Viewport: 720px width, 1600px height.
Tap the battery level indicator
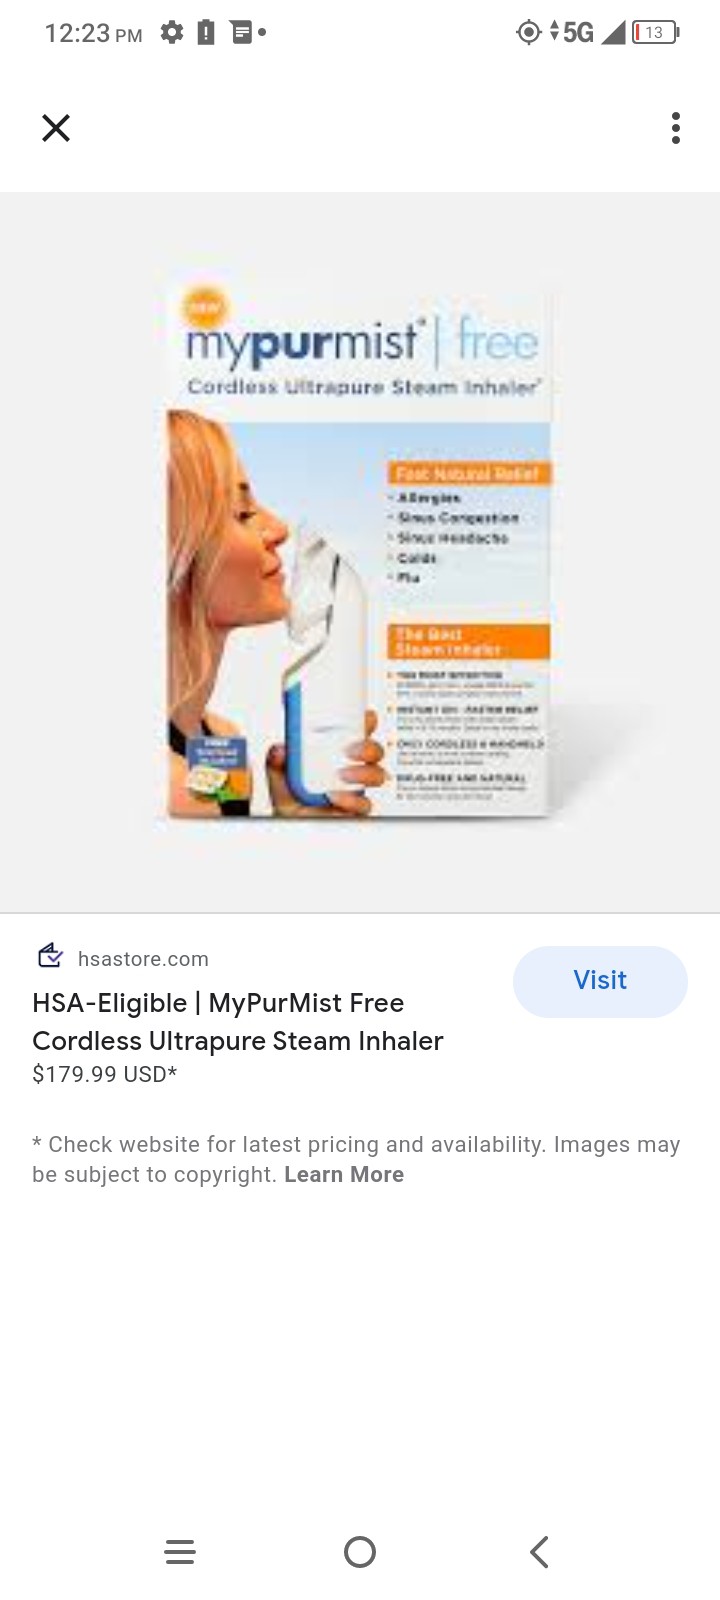(x=656, y=33)
